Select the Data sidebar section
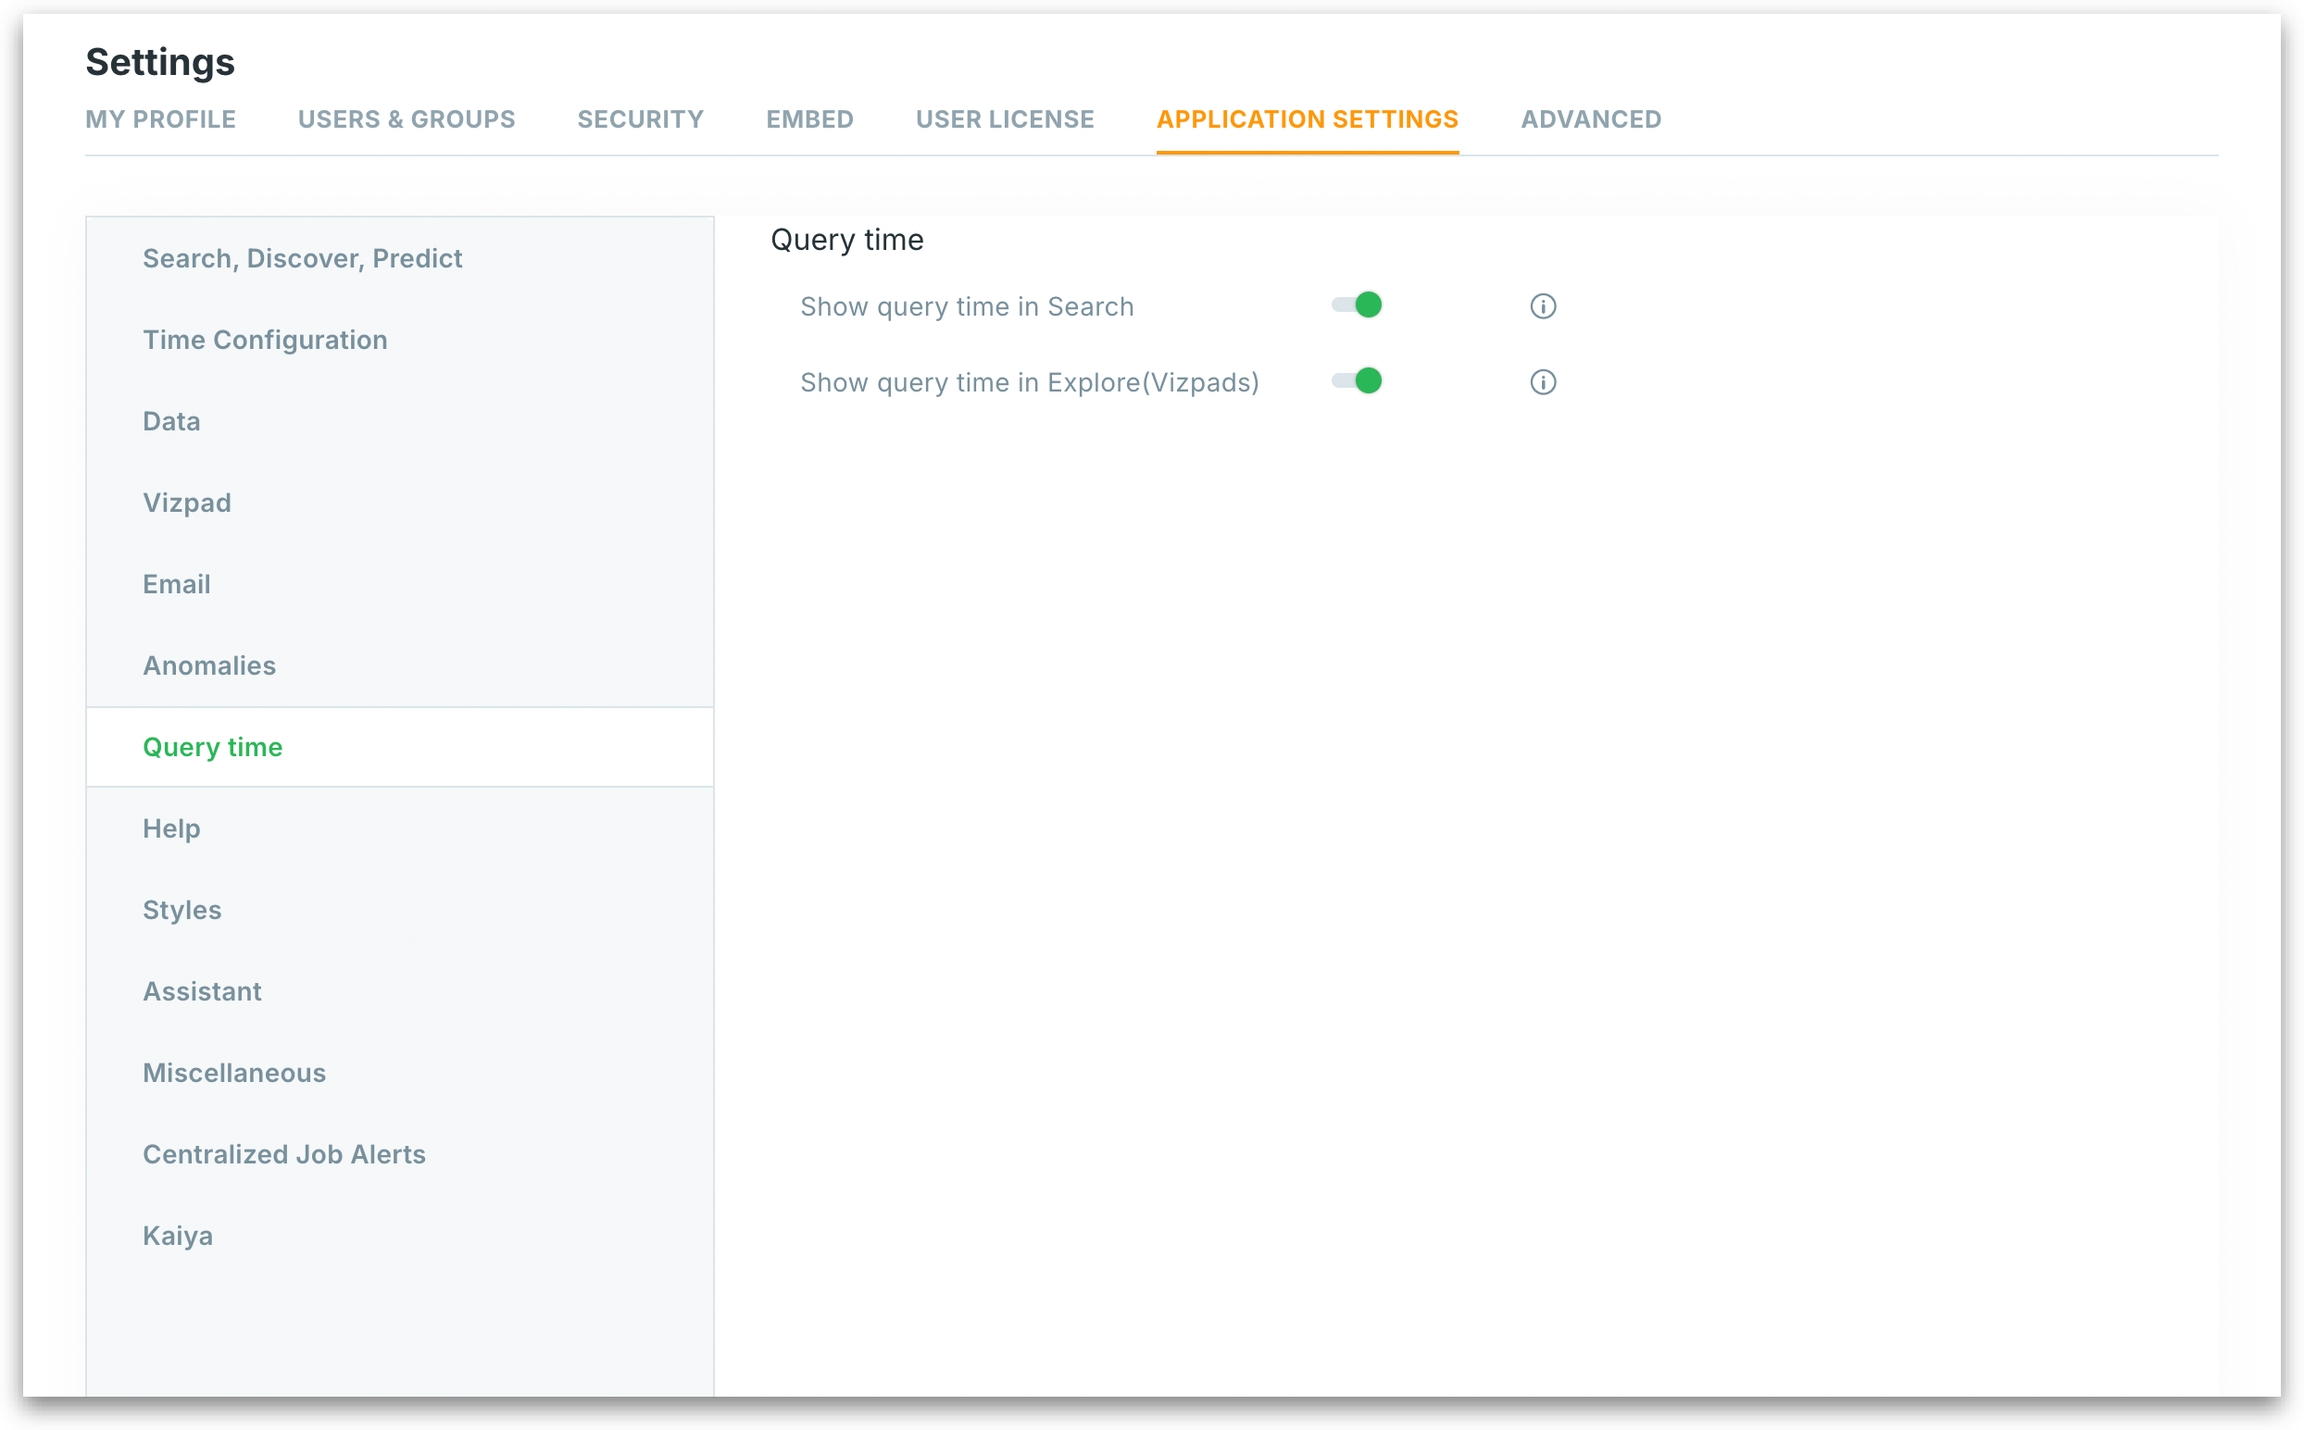 point(171,421)
